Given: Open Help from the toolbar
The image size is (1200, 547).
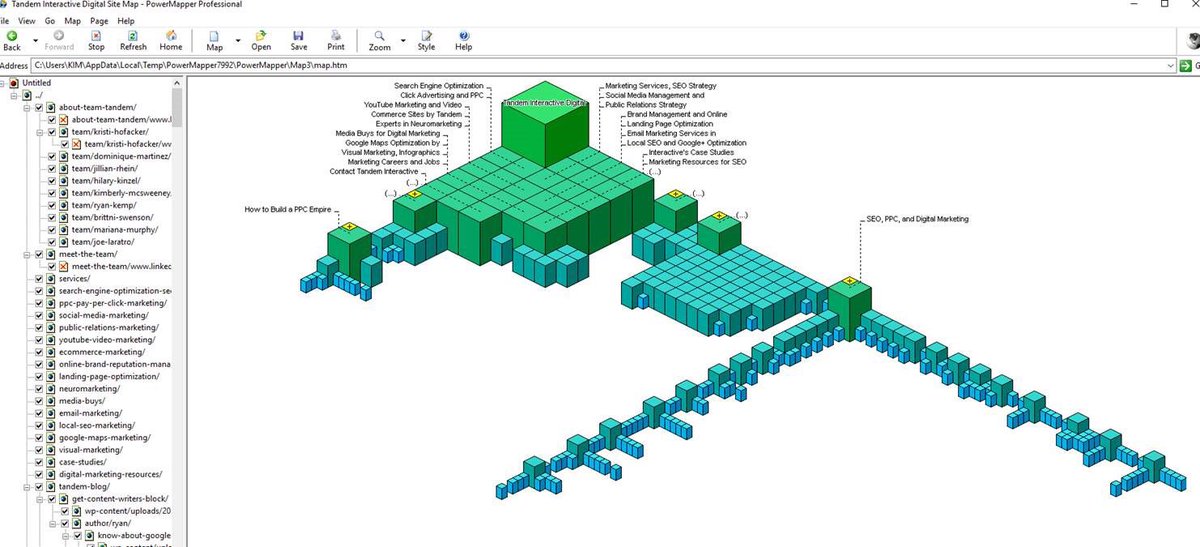Looking at the screenshot, I should tap(464, 36).
